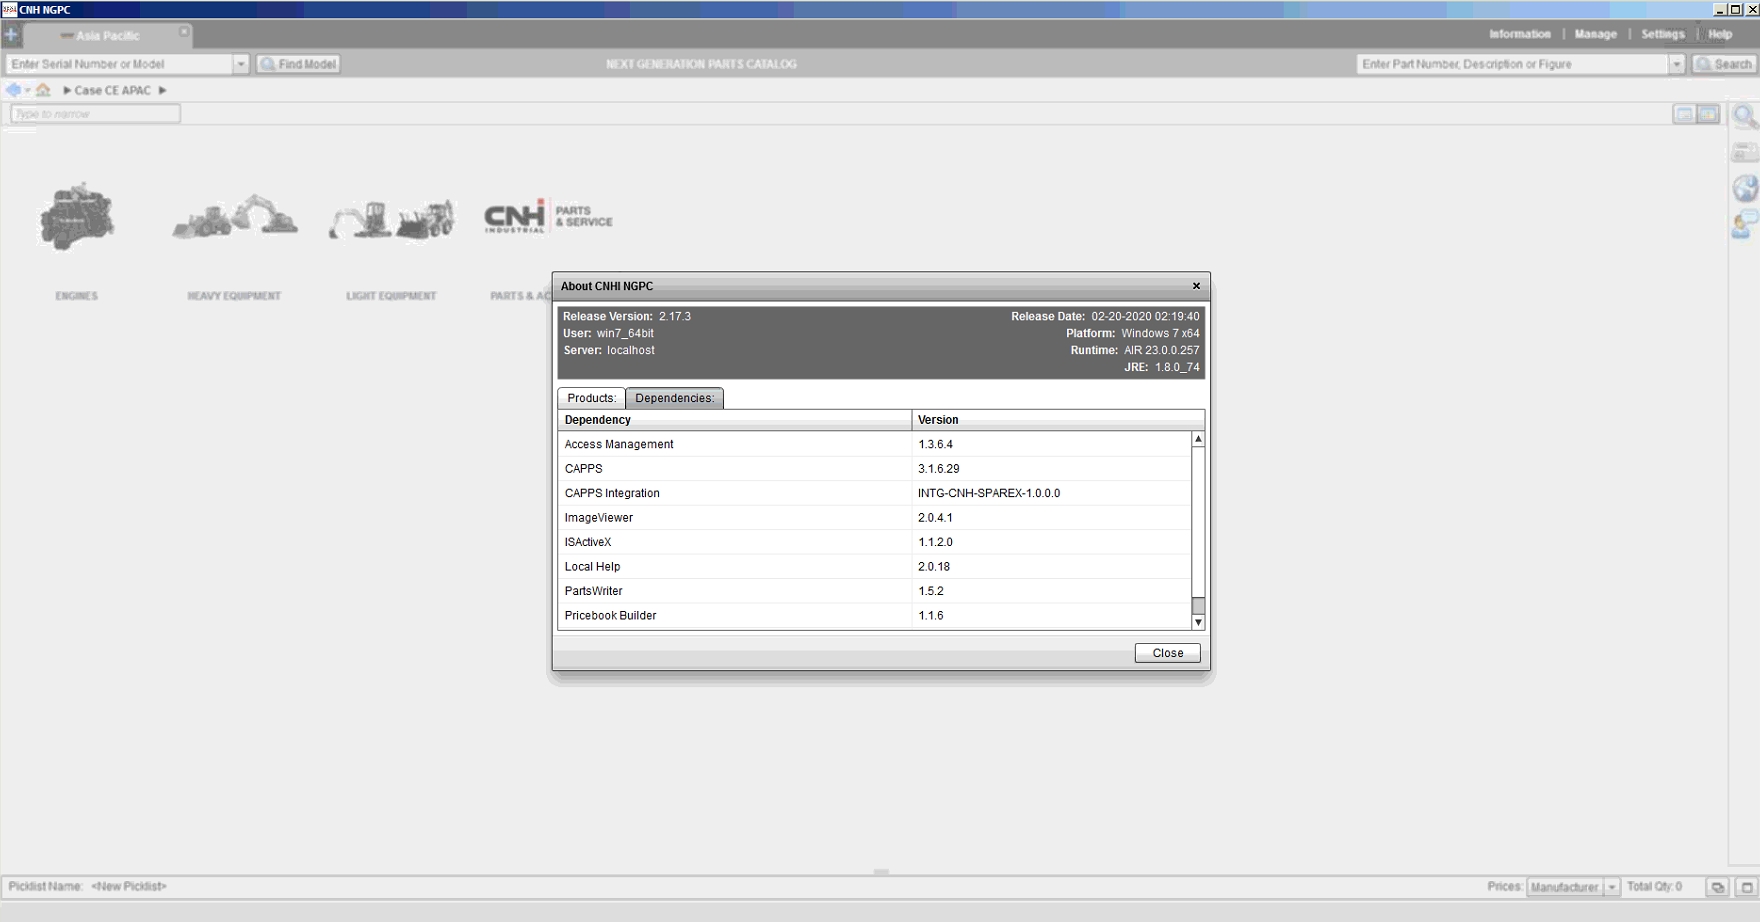Close the About CNHI NGPC dialog
This screenshot has height=922, width=1760.
(x=1196, y=286)
